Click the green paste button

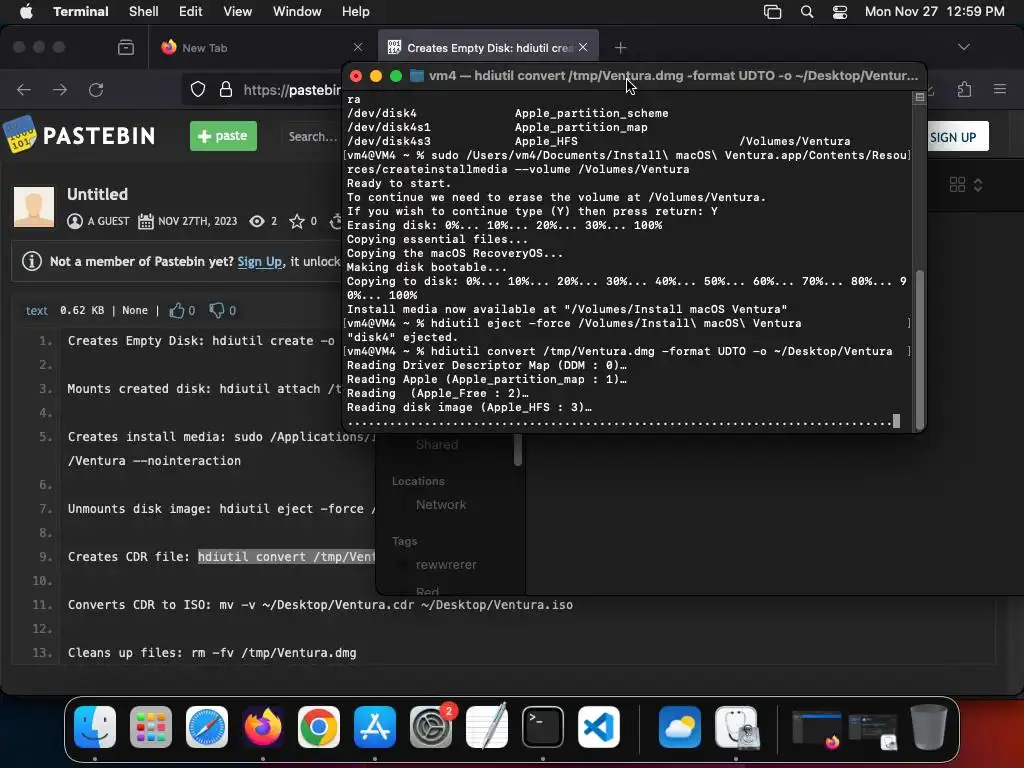coord(223,136)
